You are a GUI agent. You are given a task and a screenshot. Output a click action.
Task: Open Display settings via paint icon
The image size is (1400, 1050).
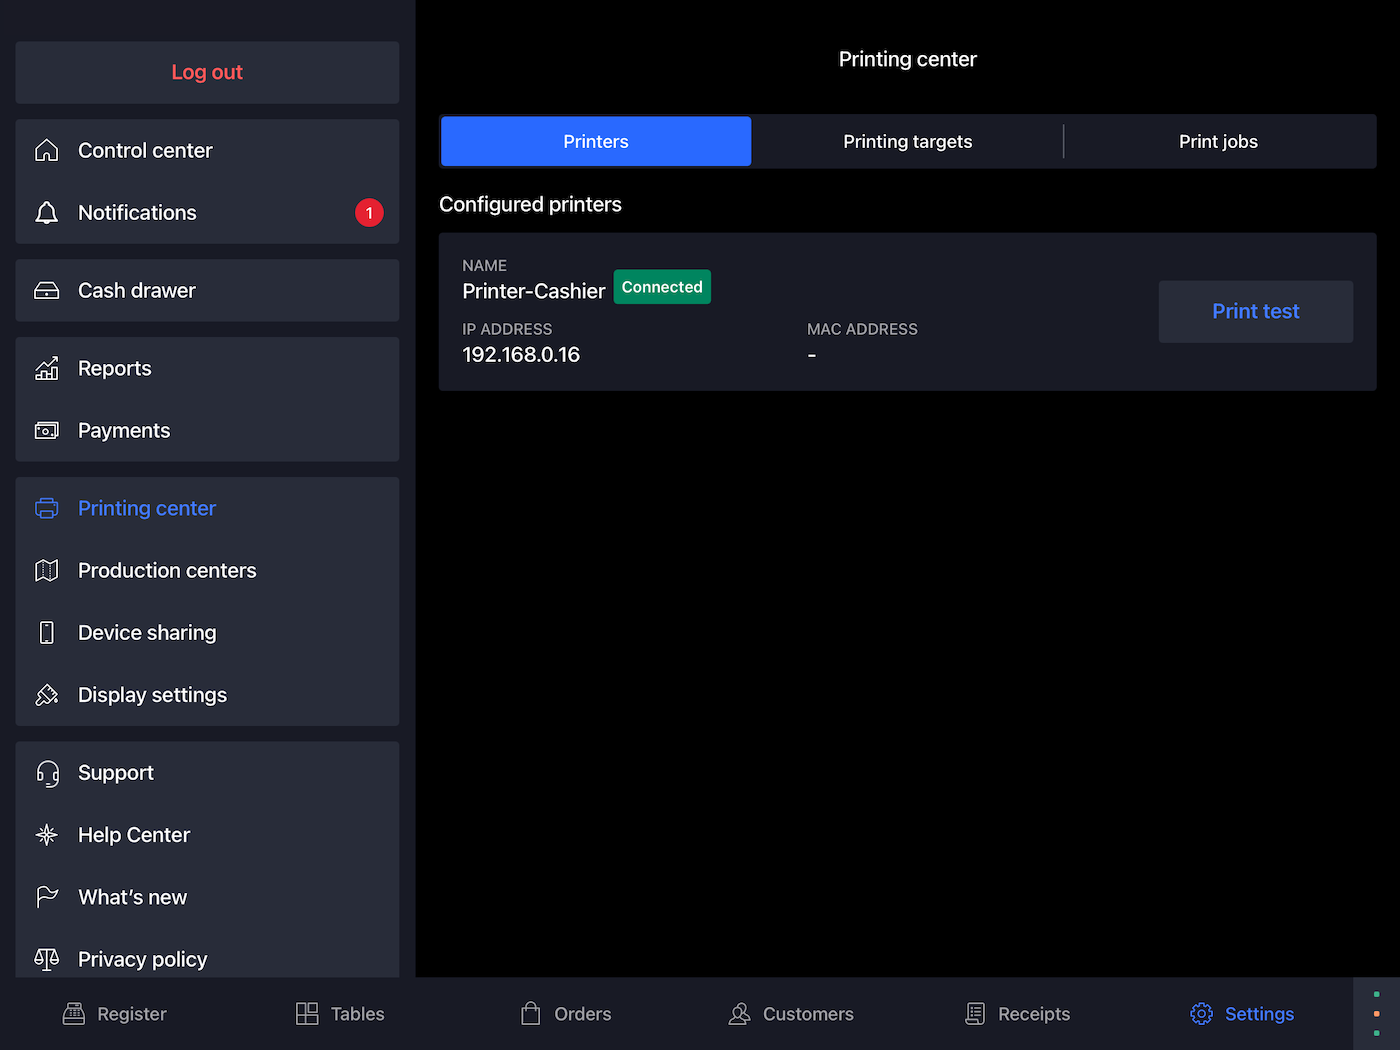pyautogui.click(x=47, y=695)
